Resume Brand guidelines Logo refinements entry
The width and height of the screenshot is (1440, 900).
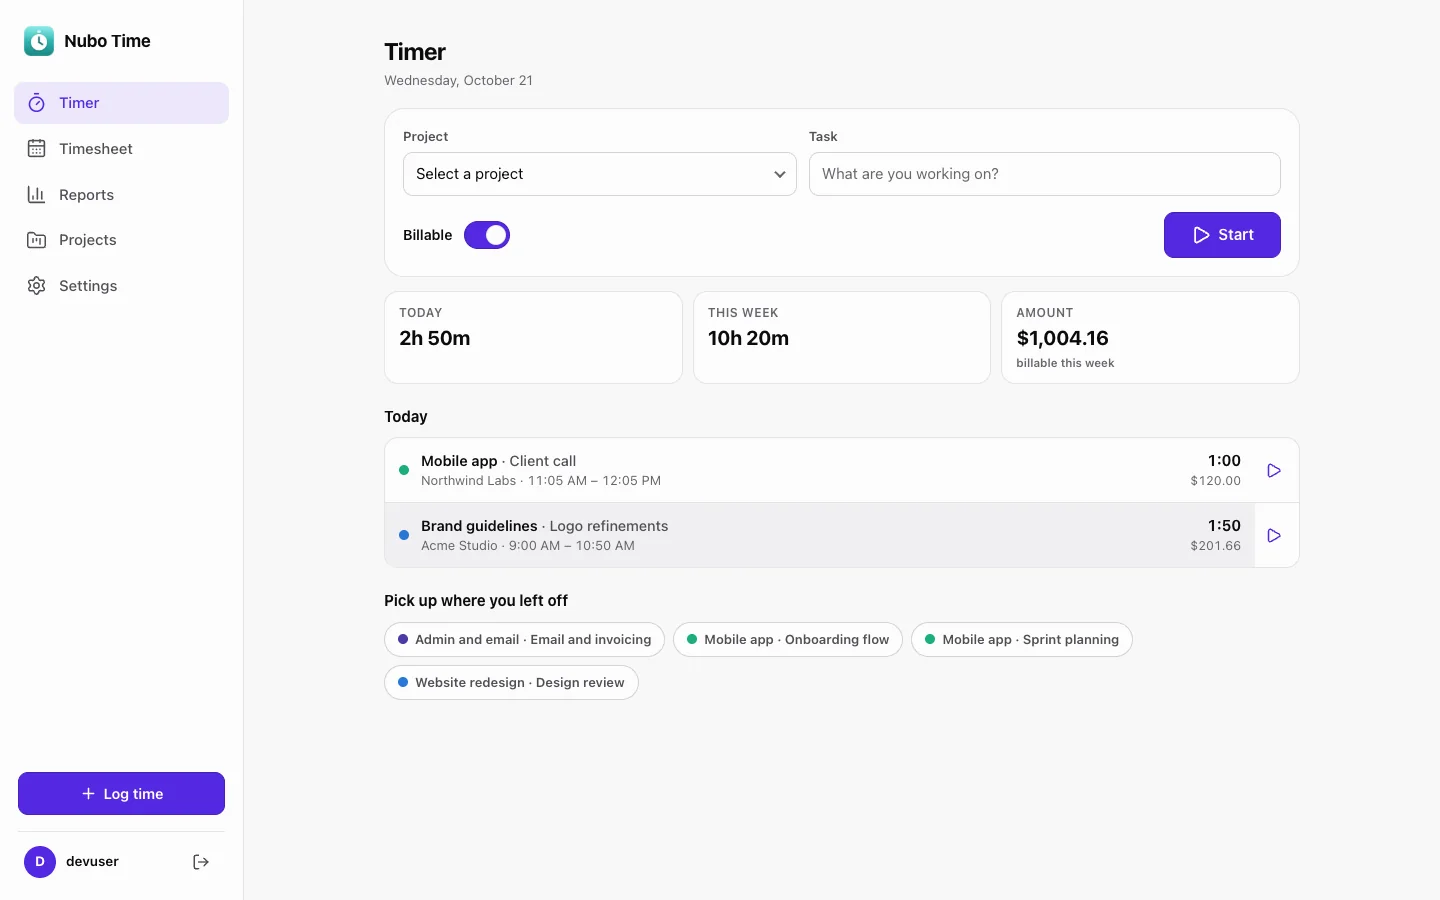point(1274,535)
